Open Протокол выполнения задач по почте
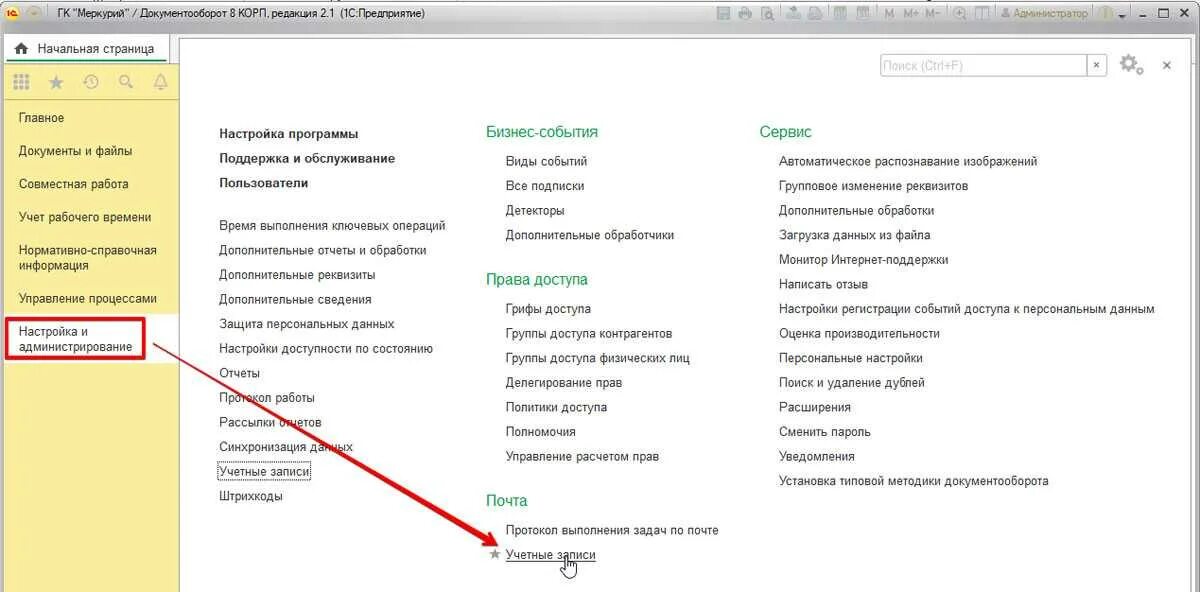1200x592 pixels. (x=612, y=530)
